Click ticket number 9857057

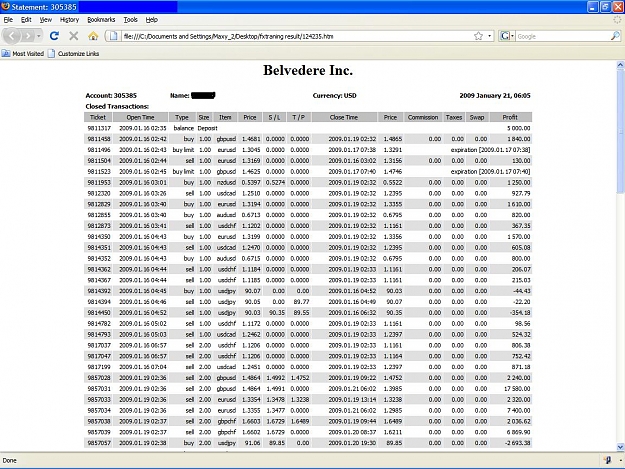[99, 443]
